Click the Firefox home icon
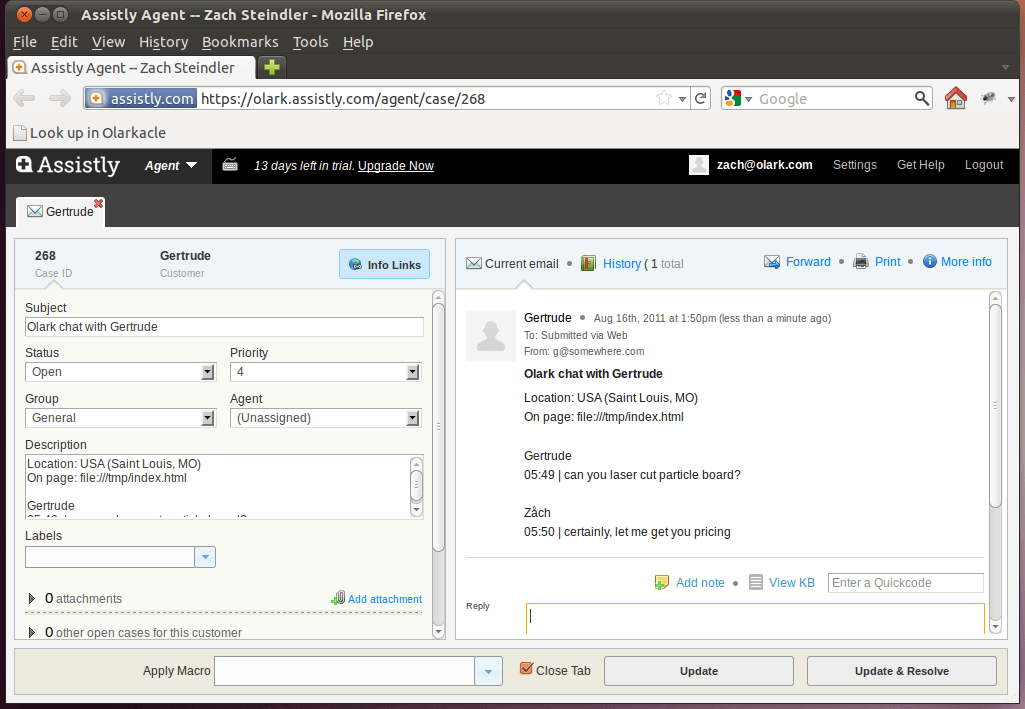1025x709 pixels. [955, 98]
